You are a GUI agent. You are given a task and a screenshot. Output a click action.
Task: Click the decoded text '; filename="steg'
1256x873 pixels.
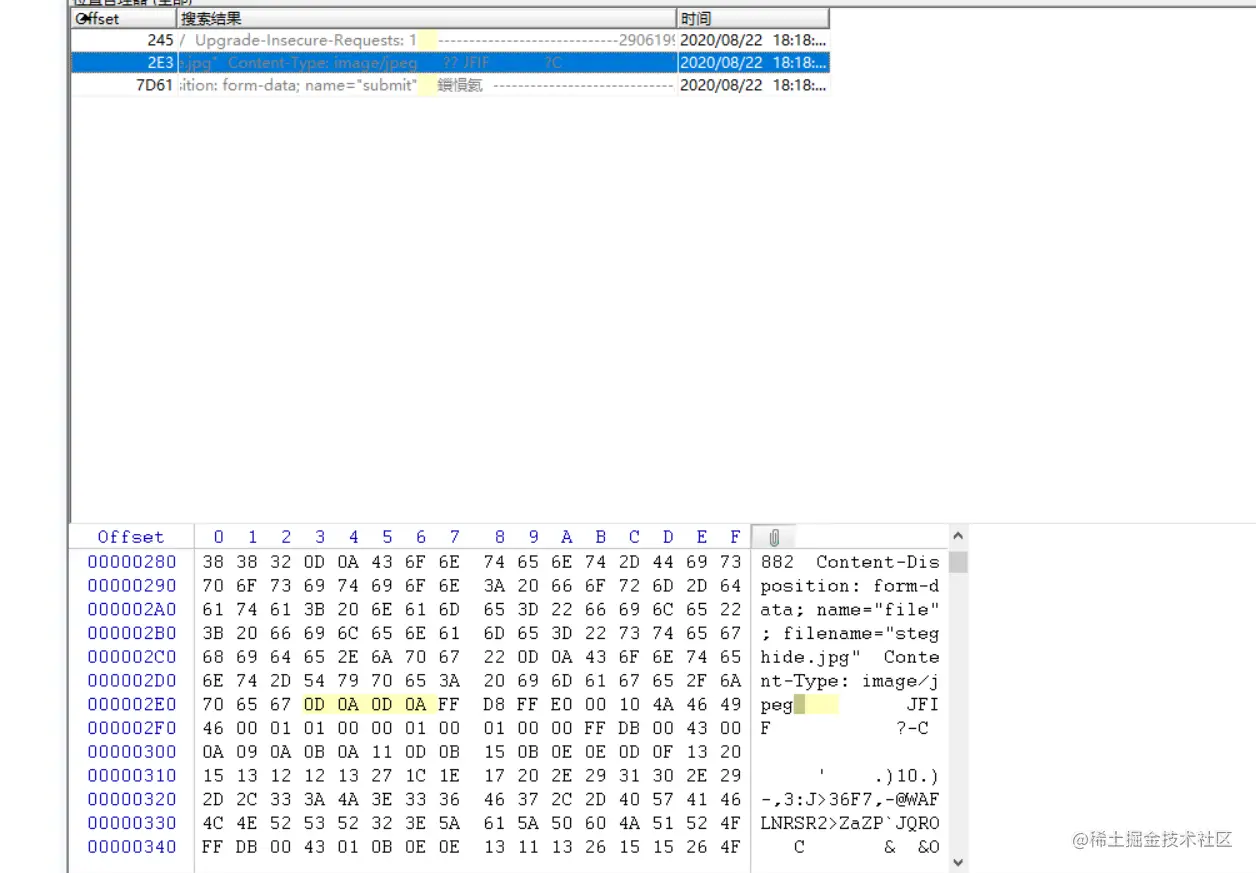pos(850,633)
